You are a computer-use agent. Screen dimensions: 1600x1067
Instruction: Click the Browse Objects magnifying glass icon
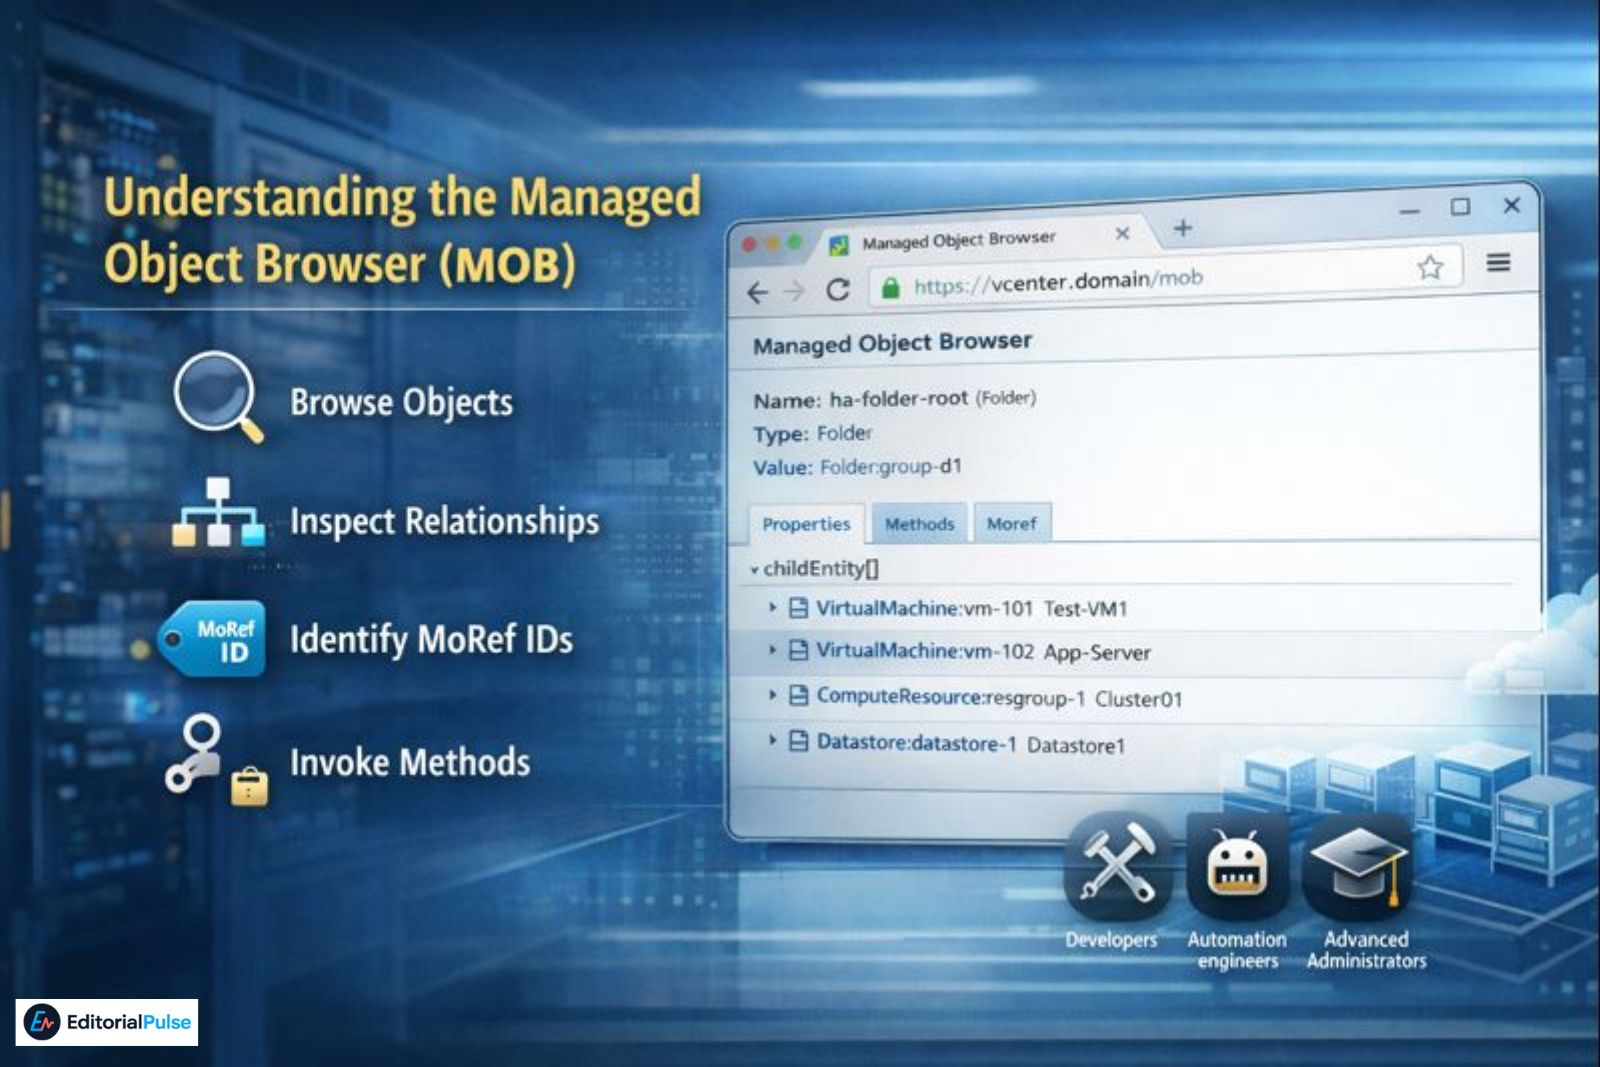point(215,400)
